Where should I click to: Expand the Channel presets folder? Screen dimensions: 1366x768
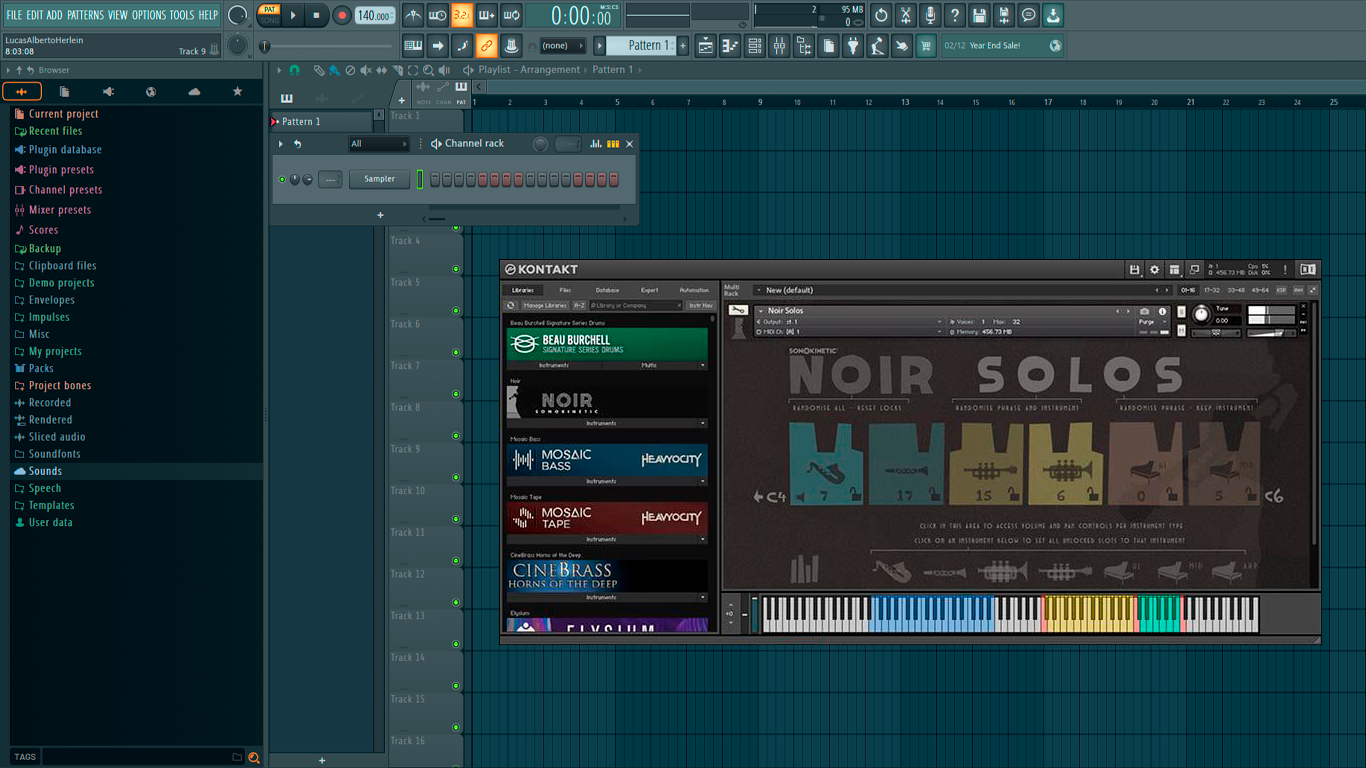(x=64, y=190)
